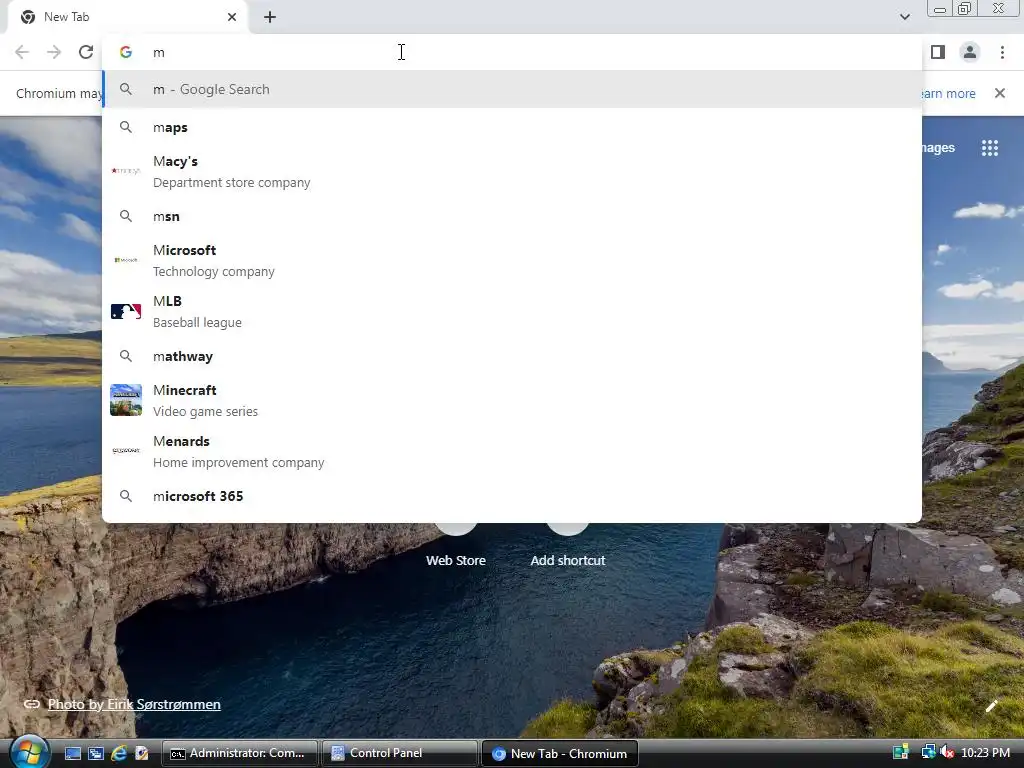The image size is (1024, 768).
Task: Click Show Desktop quick launch icon
Action: coord(72,753)
